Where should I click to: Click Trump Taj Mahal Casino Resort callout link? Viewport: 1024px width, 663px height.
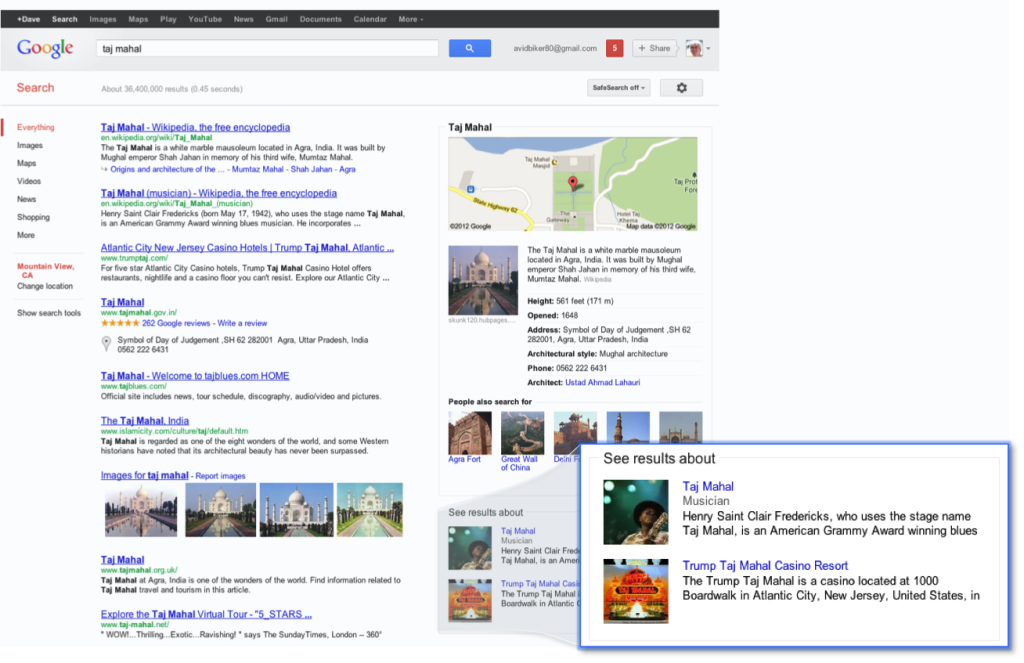[765, 566]
